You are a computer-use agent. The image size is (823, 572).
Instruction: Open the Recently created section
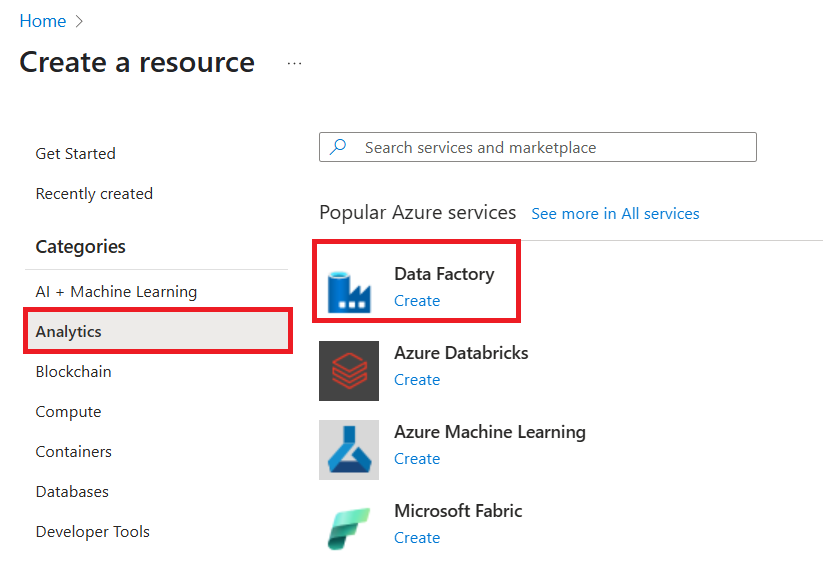point(94,193)
